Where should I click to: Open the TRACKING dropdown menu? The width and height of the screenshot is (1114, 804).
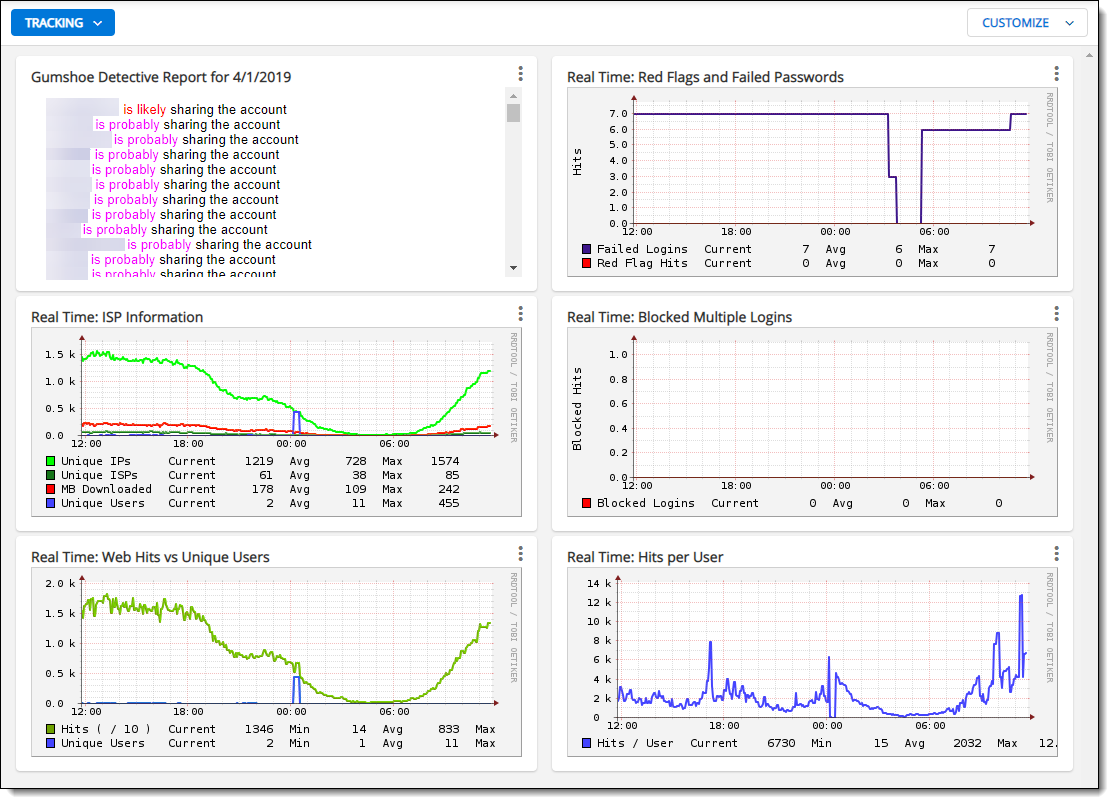click(63, 23)
